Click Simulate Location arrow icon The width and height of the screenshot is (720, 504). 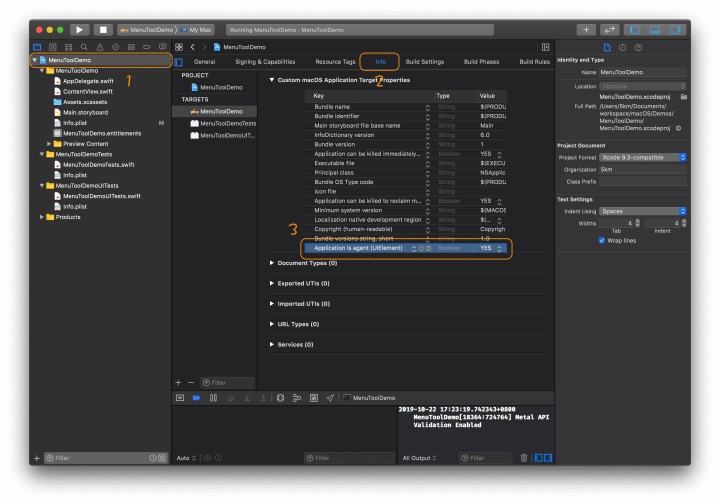330,398
